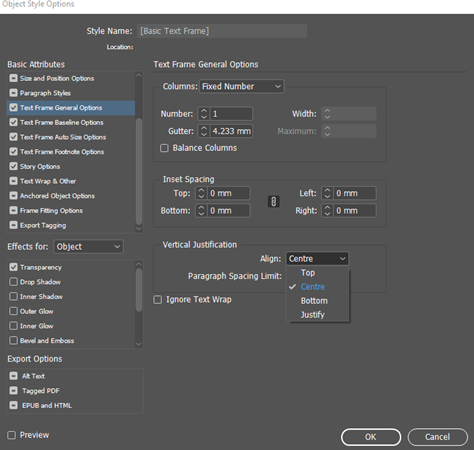474x450 pixels.
Task: Toggle the Size and Position Options state icon
Action: point(13,78)
